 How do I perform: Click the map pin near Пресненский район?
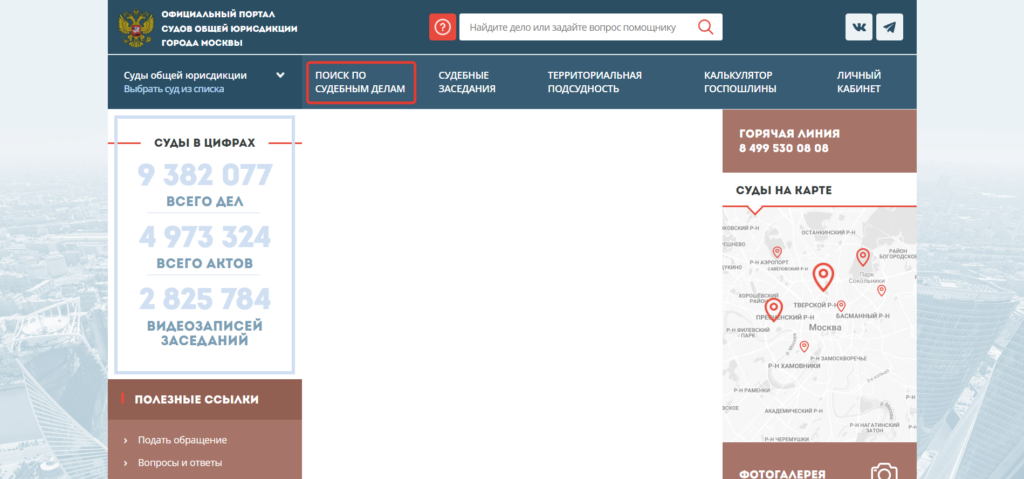coord(773,309)
